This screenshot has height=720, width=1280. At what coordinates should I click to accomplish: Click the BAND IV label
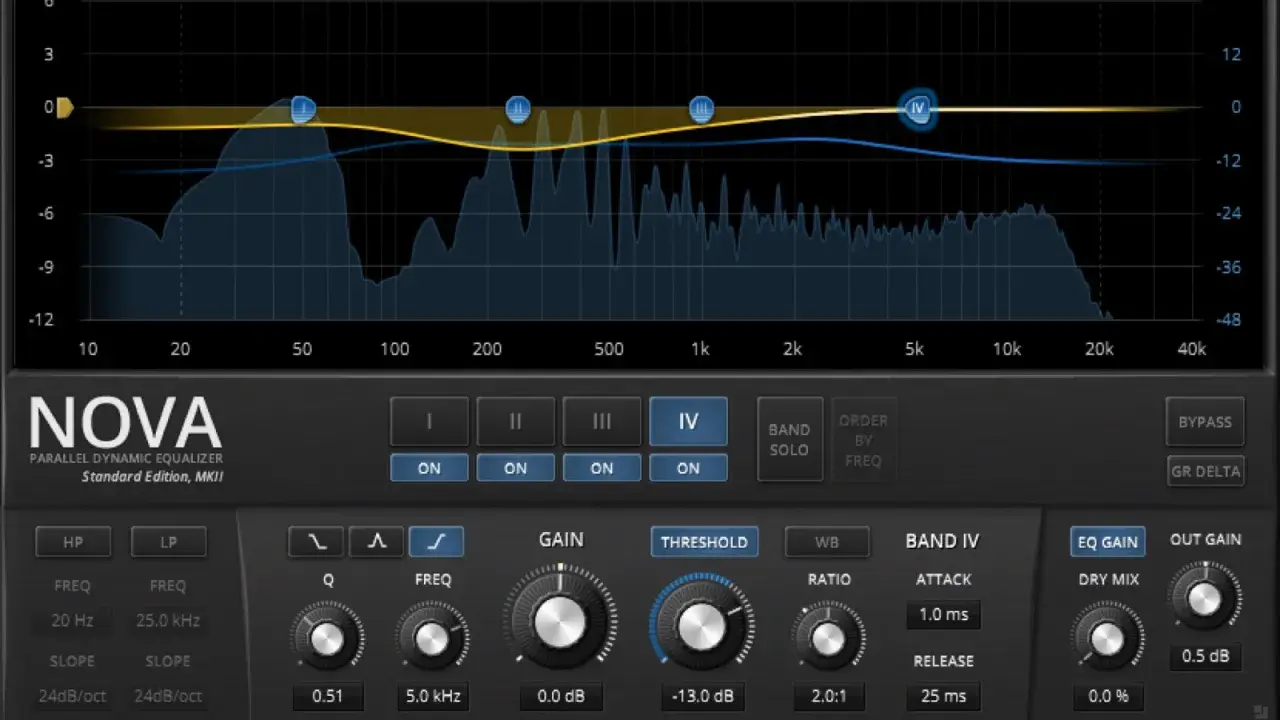(942, 541)
